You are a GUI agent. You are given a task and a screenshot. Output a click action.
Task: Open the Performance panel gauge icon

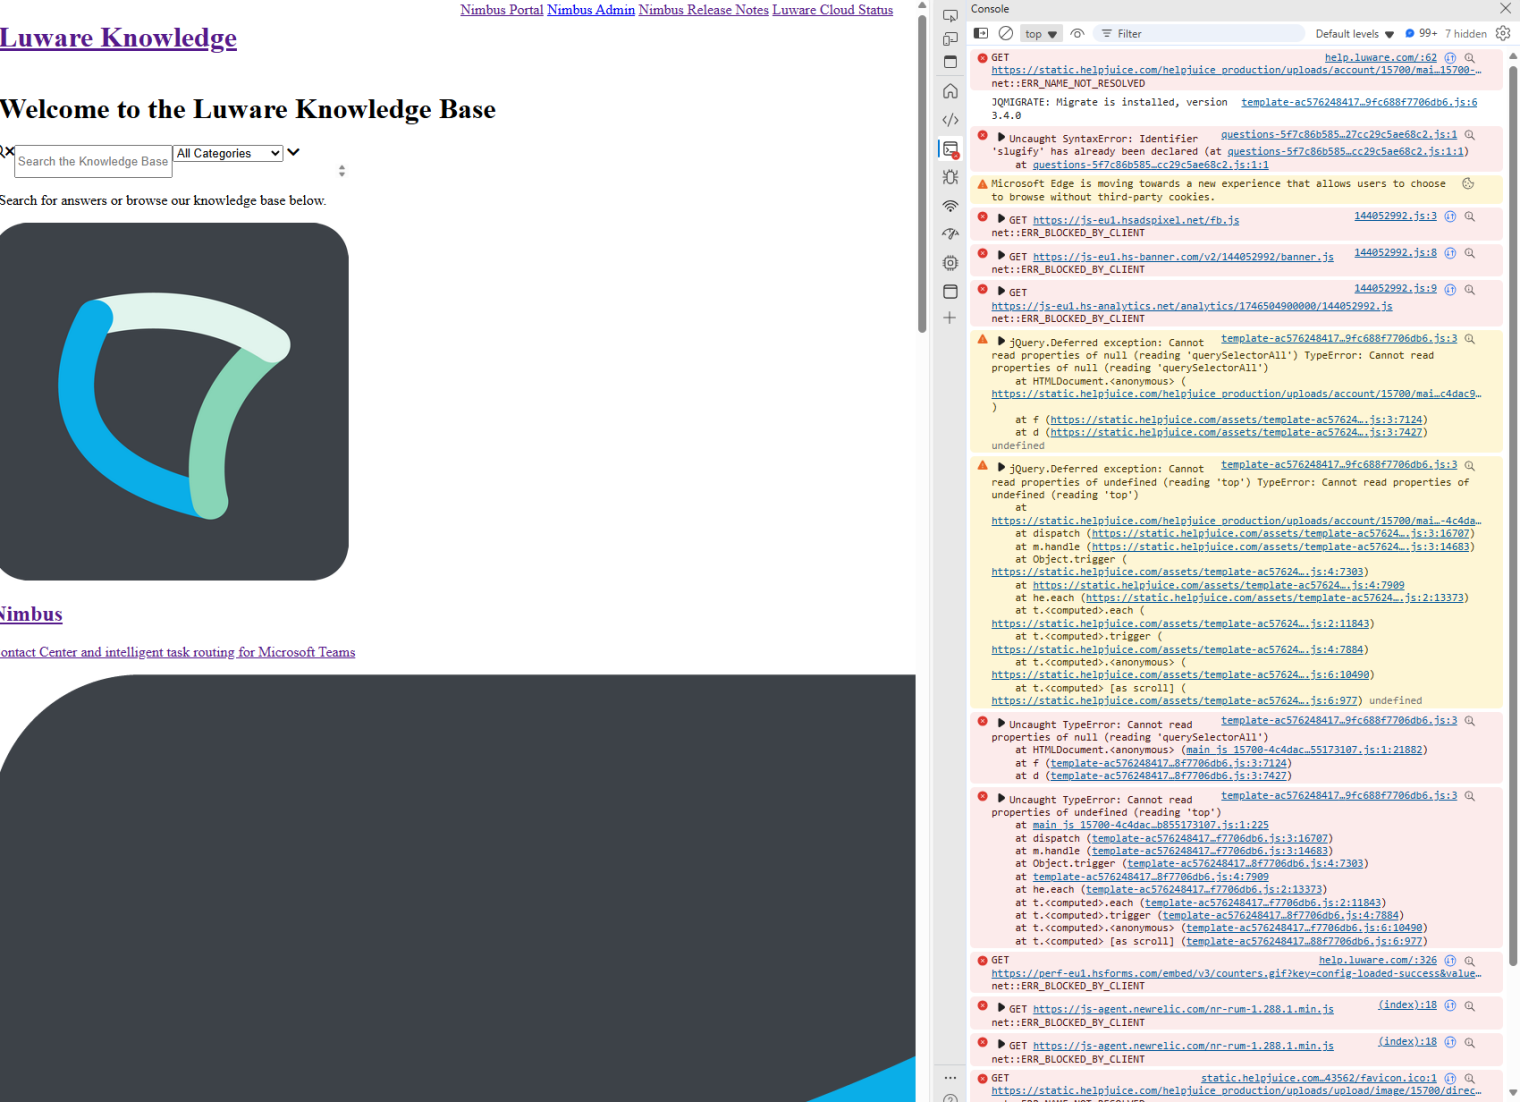point(950,234)
